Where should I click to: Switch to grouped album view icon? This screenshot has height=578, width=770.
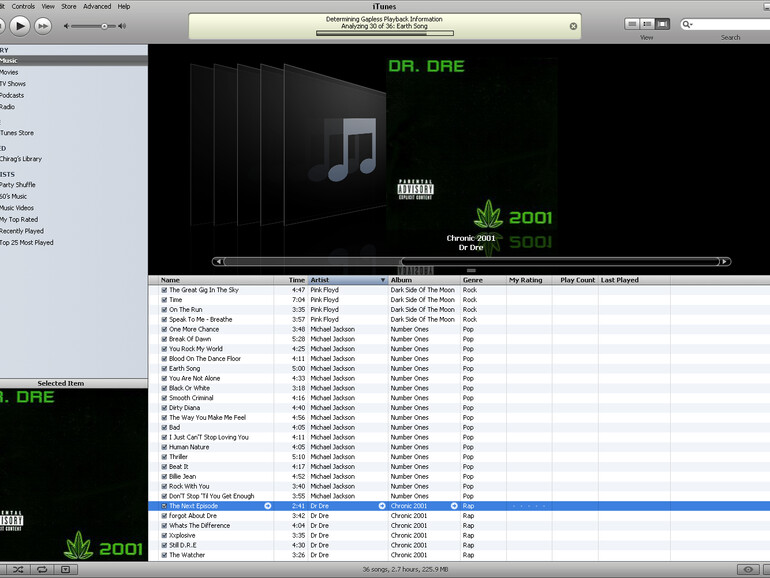(647, 24)
